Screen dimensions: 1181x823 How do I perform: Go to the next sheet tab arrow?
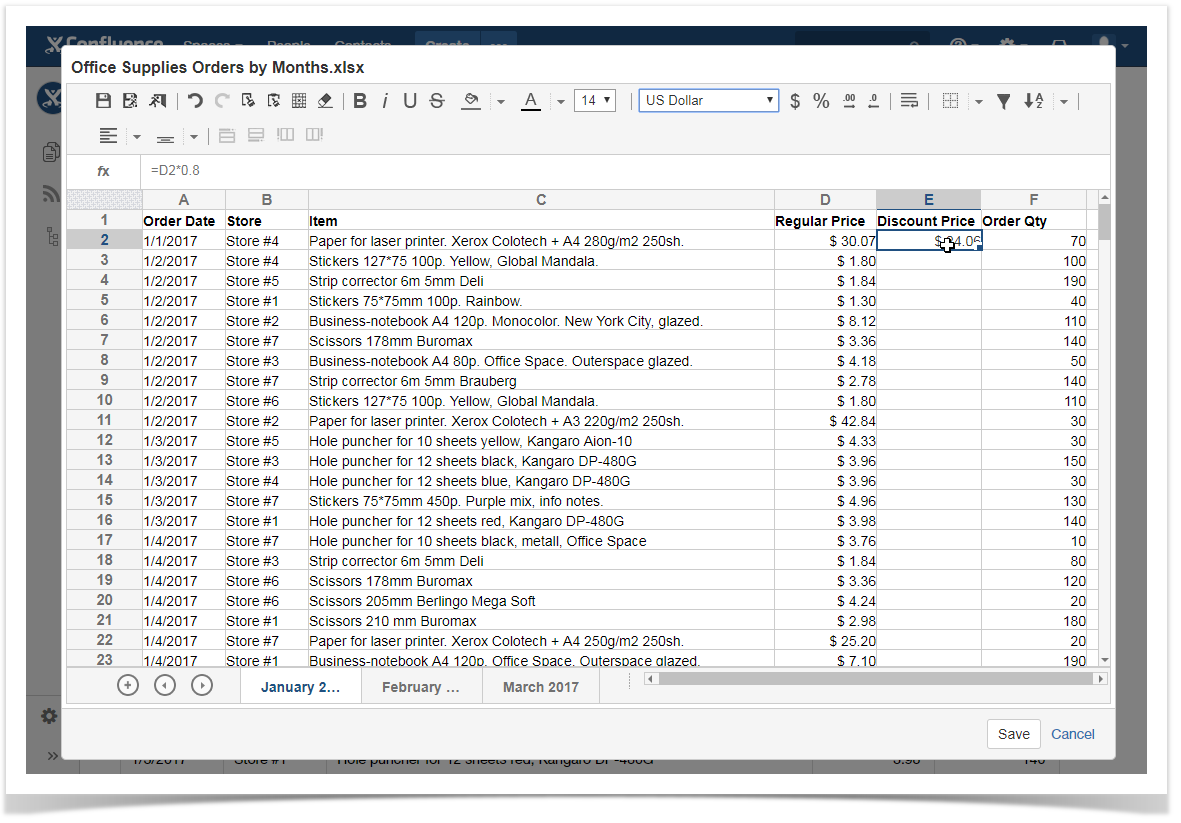point(202,685)
